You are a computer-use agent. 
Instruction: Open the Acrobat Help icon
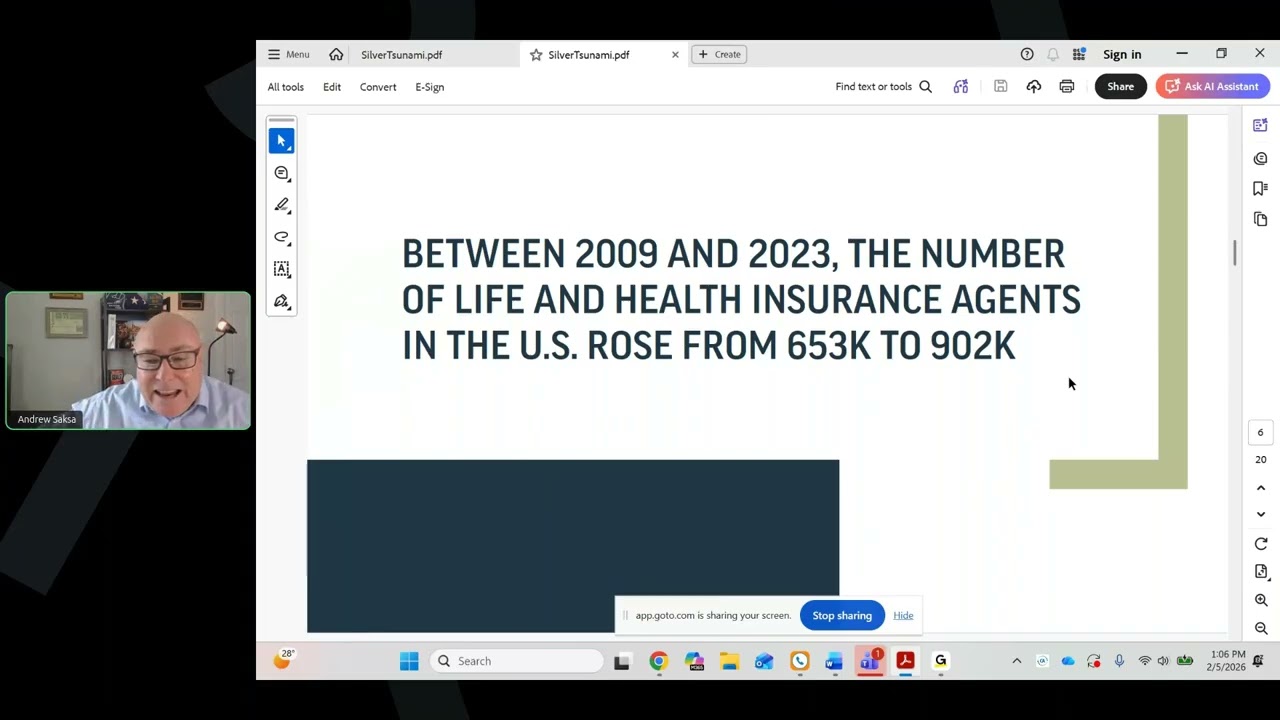1027,55
